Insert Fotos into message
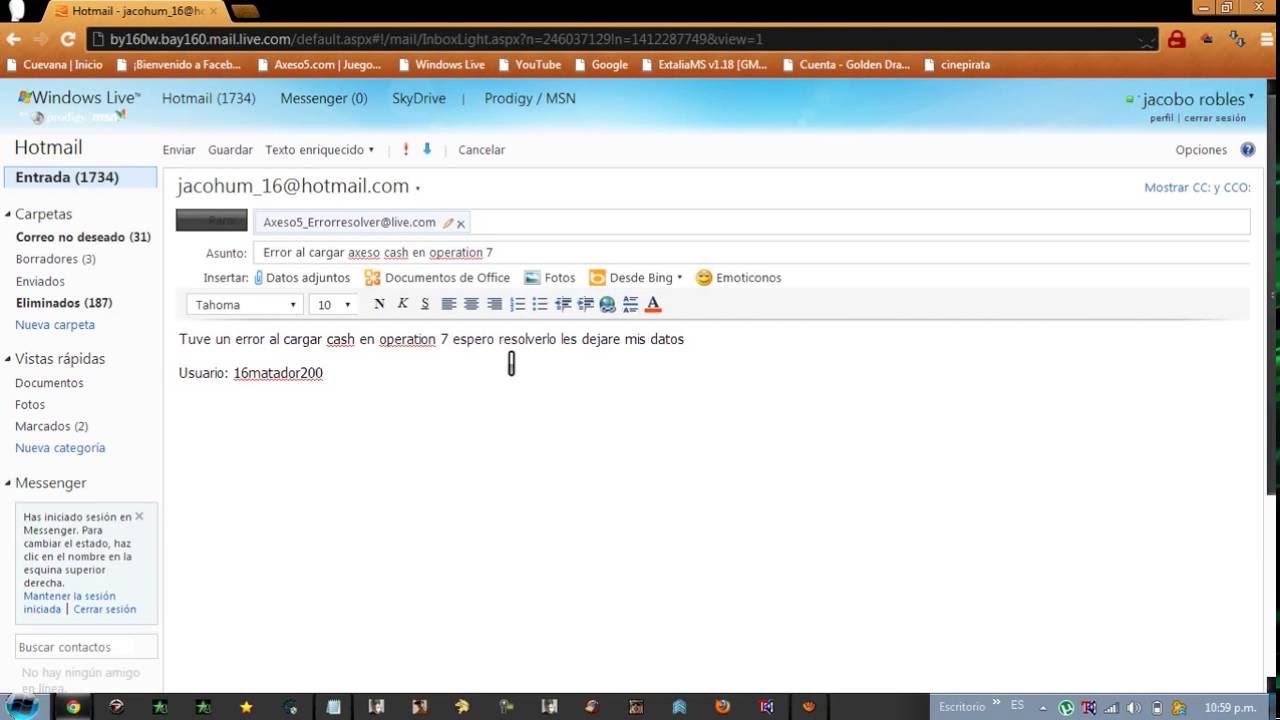1280x720 pixels. (x=550, y=278)
